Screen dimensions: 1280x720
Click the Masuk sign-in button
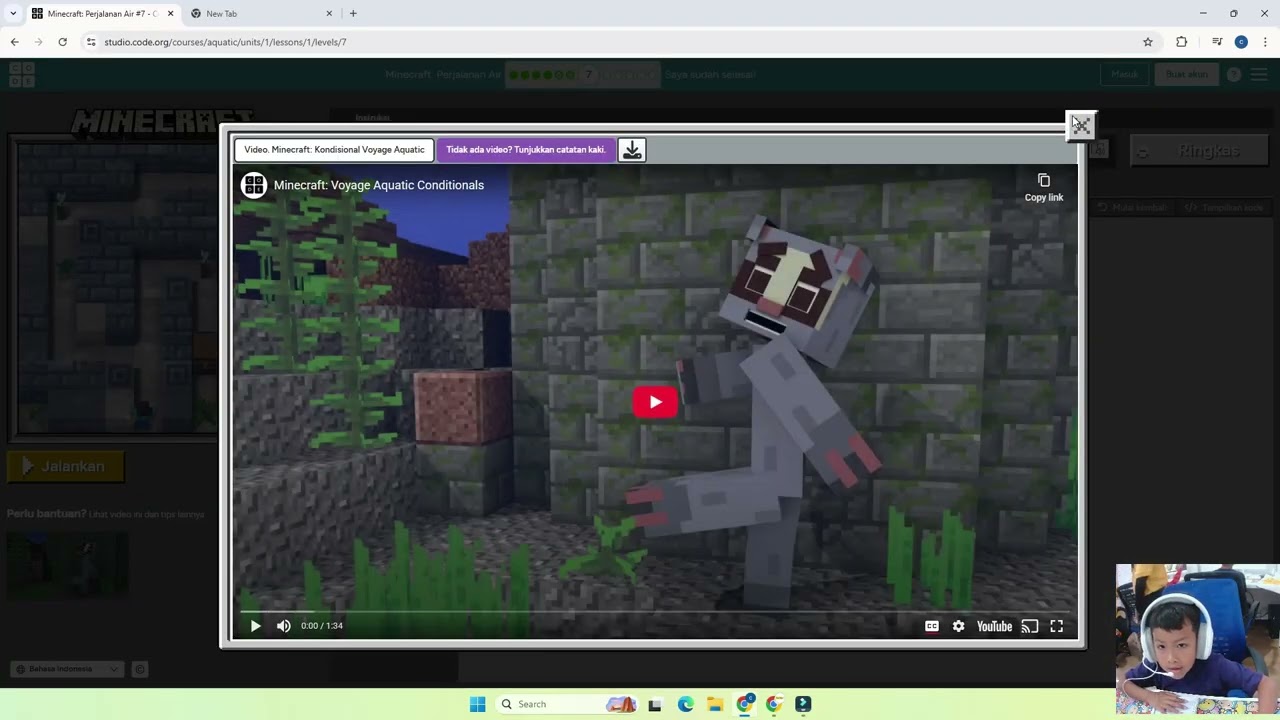pyautogui.click(x=1125, y=74)
